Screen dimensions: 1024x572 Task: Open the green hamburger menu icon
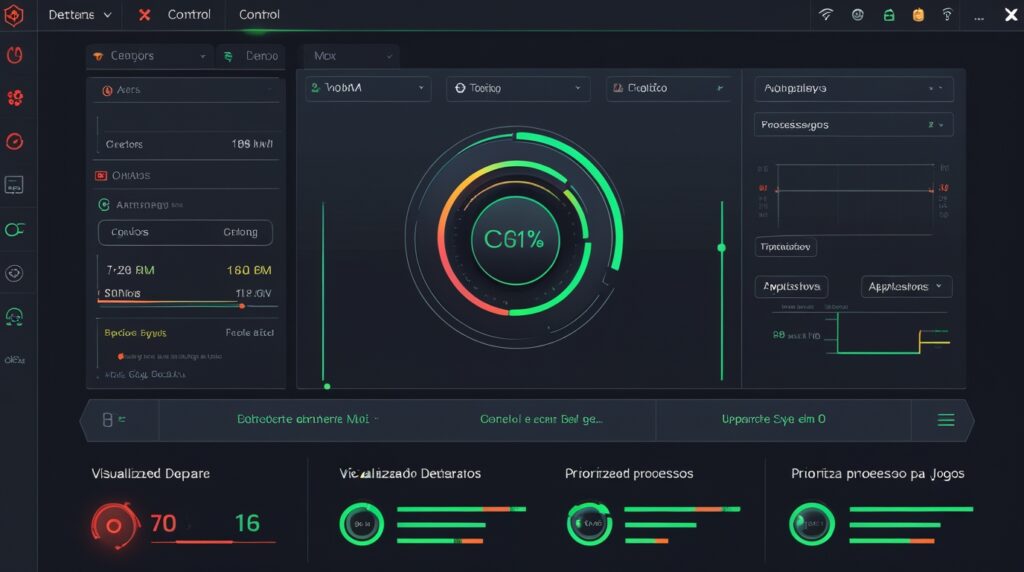click(946, 420)
